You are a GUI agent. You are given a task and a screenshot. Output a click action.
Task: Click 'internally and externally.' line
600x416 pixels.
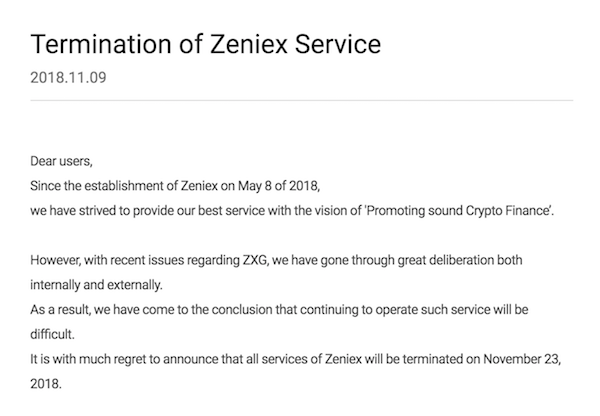point(96,285)
